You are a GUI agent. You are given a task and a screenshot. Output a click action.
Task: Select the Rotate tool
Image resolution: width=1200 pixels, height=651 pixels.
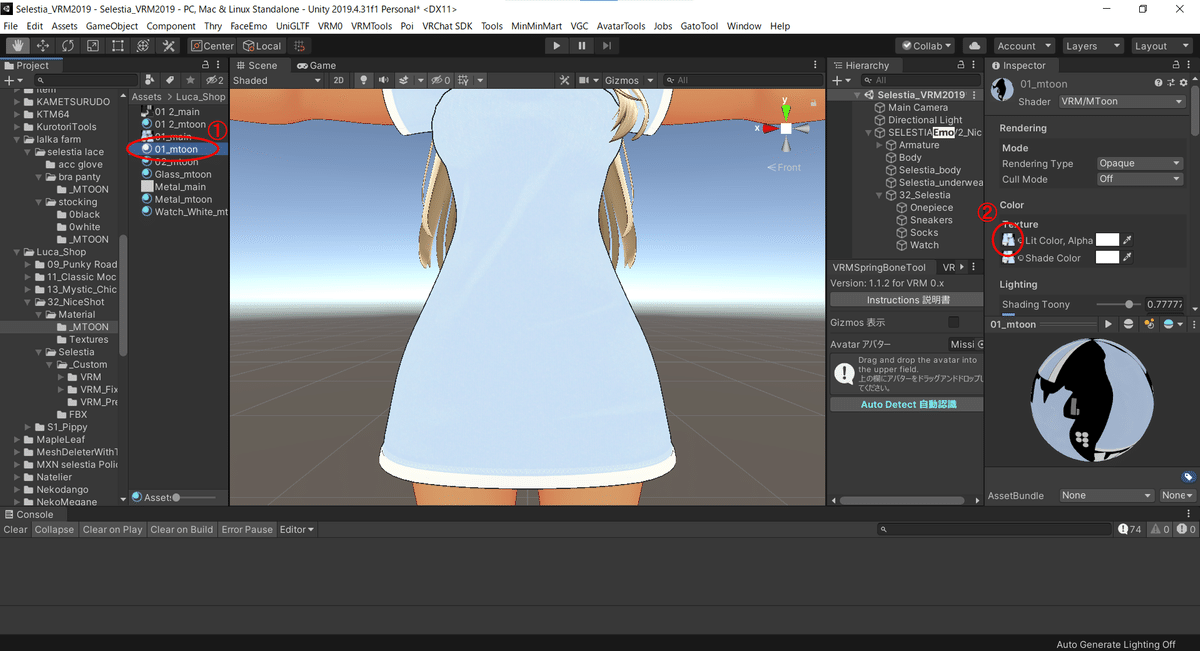68,46
